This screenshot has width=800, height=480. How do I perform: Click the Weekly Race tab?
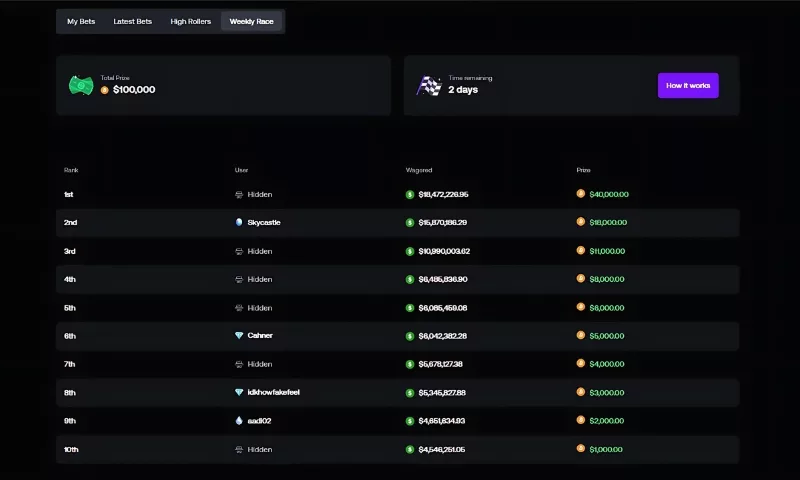(x=251, y=21)
